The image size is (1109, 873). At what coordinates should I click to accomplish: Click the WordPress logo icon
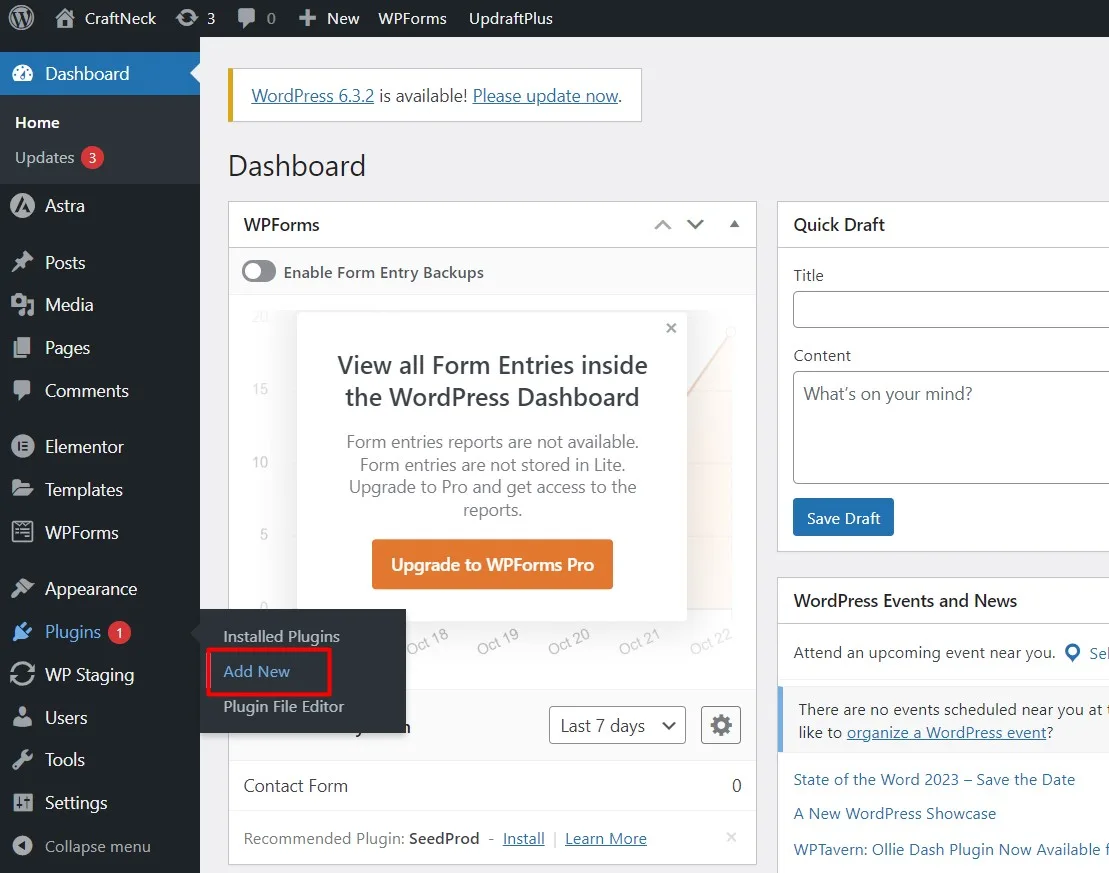[21, 18]
